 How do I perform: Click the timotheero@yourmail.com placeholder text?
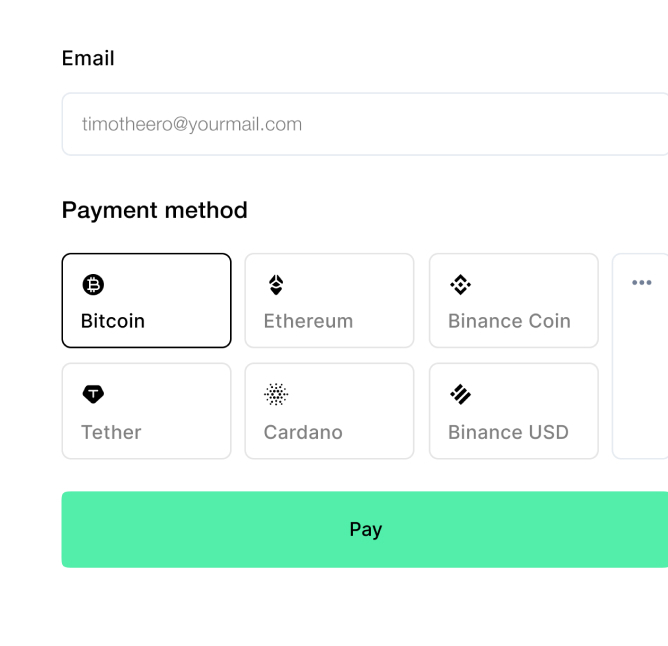click(192, 124)
